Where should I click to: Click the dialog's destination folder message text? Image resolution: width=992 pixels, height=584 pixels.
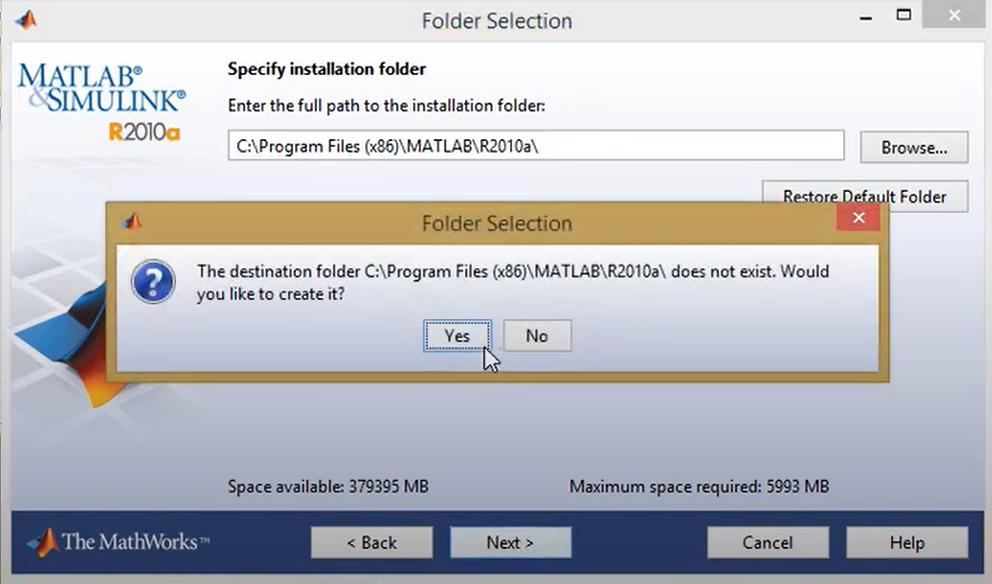pos(512,283)
